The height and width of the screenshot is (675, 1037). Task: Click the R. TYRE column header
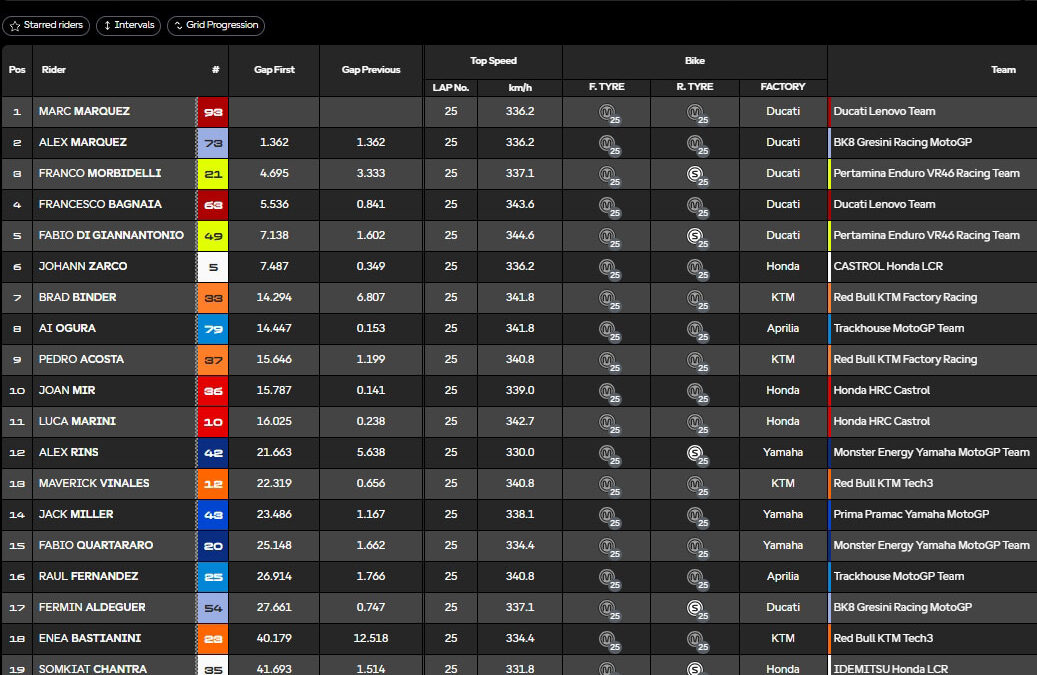(695, 87)
